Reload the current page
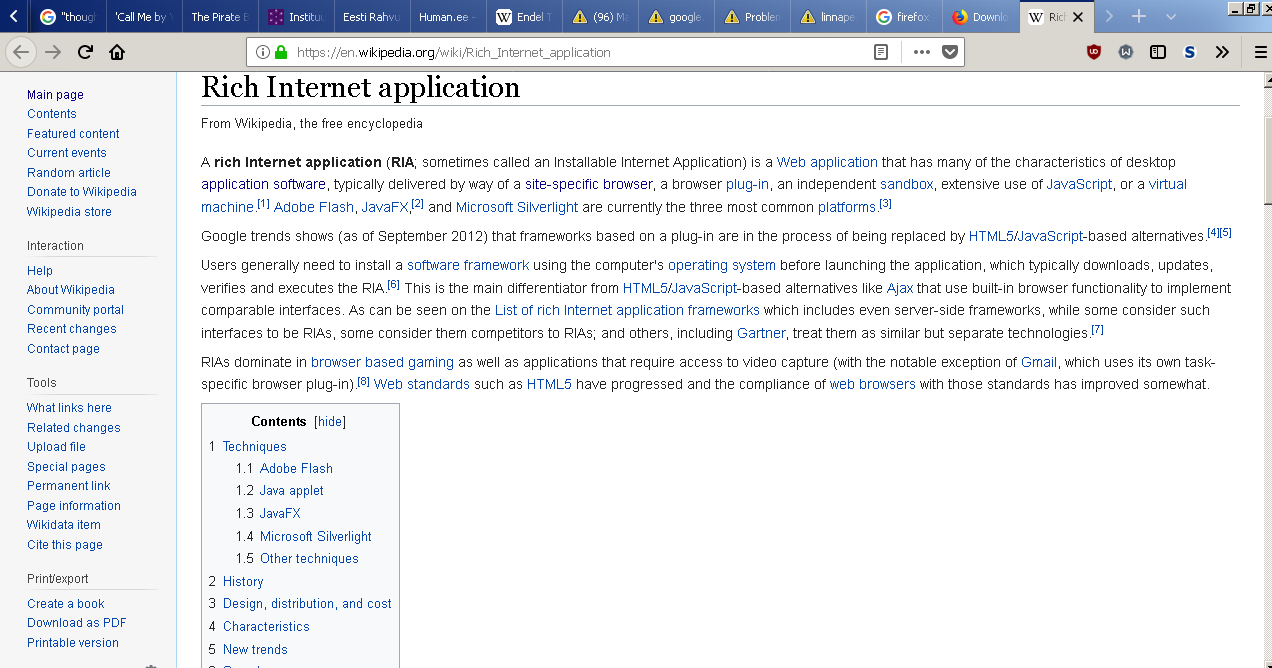 (x=85, y=52)
